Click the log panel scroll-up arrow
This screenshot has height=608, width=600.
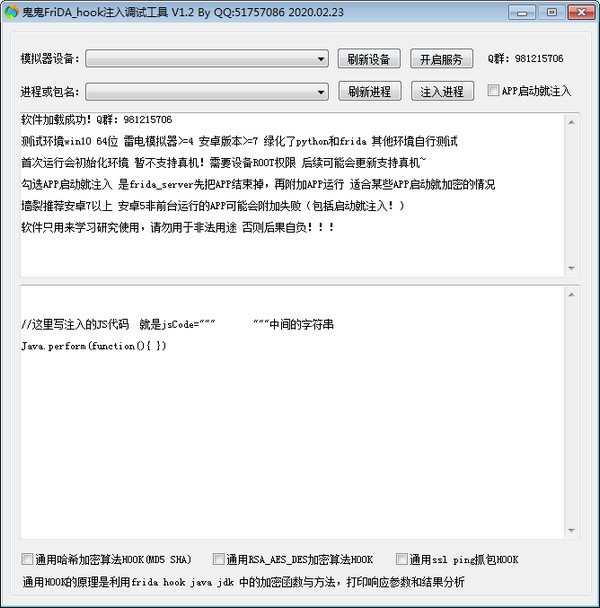tap(573, 120)
